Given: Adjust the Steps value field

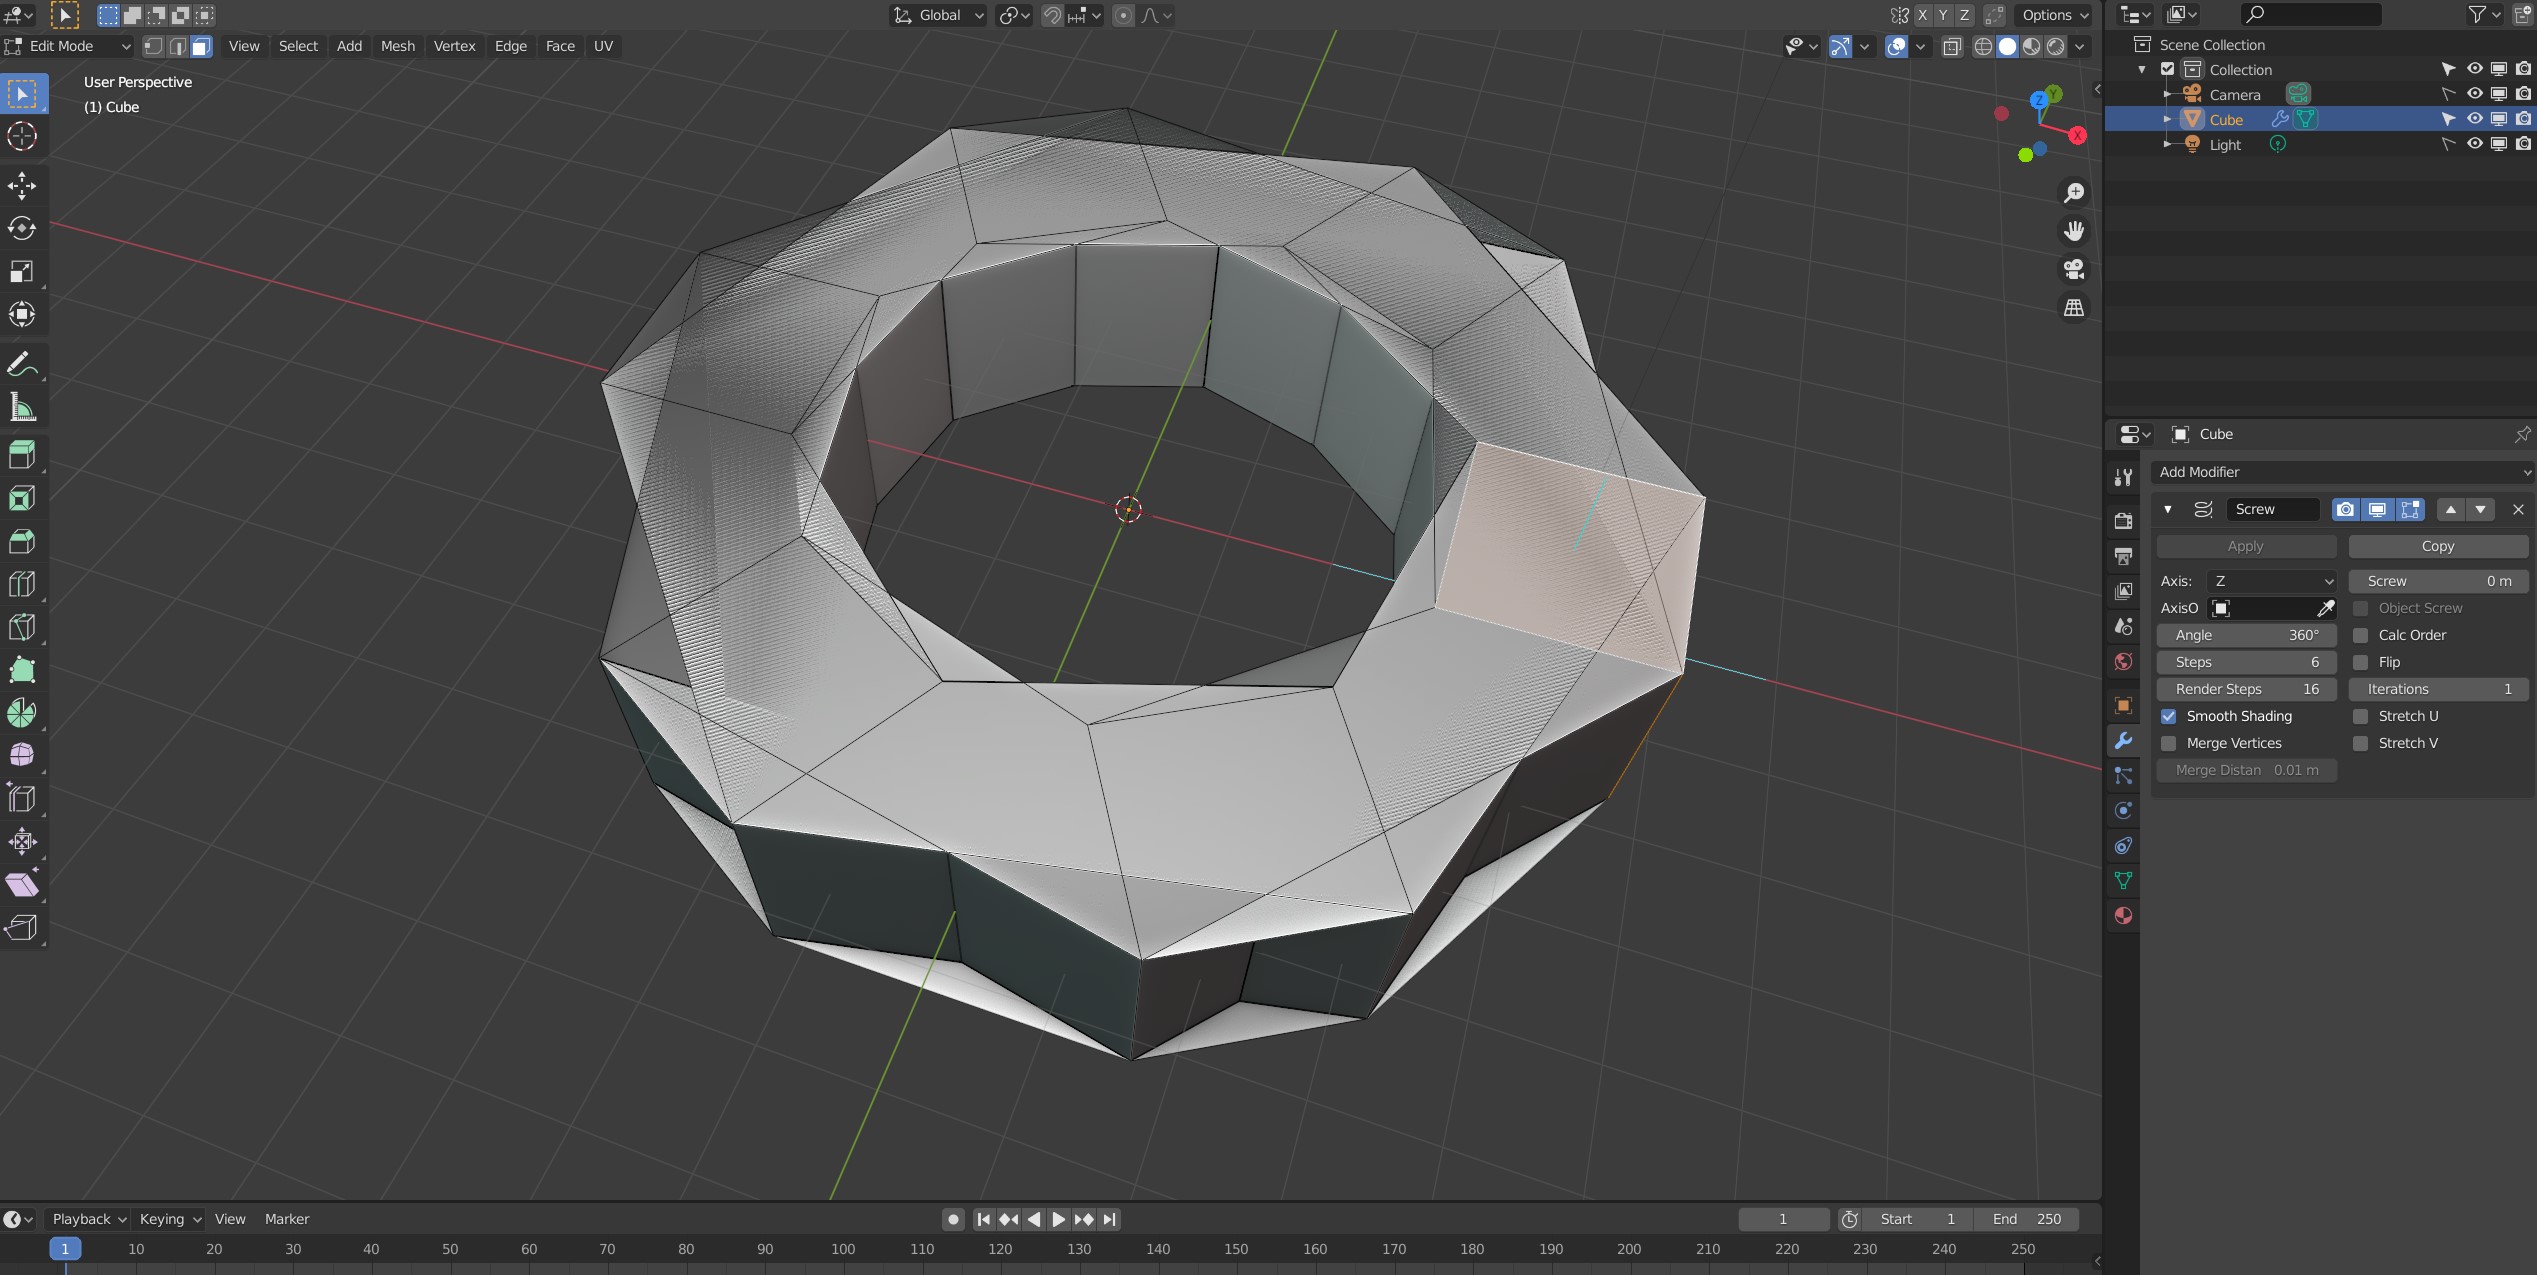Looking at the screenshot, I should (2245, 662).
